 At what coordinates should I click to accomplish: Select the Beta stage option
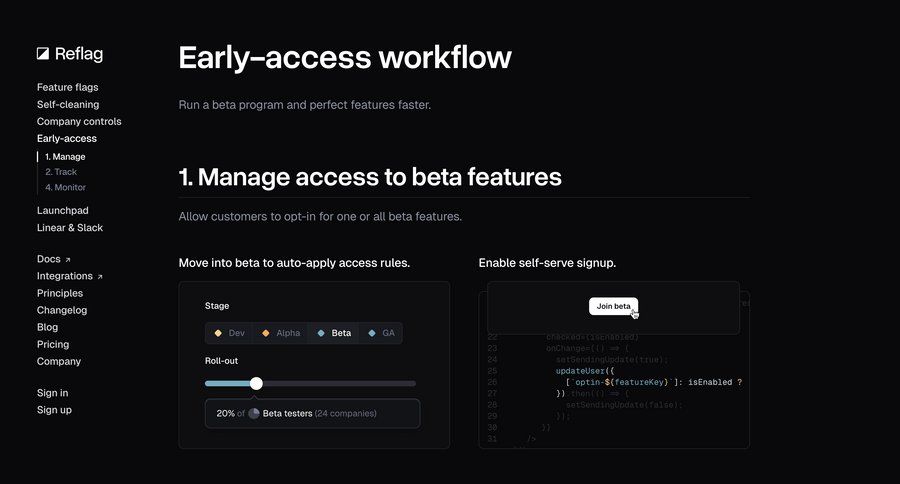pyautogui.click(x=334, y=333)
